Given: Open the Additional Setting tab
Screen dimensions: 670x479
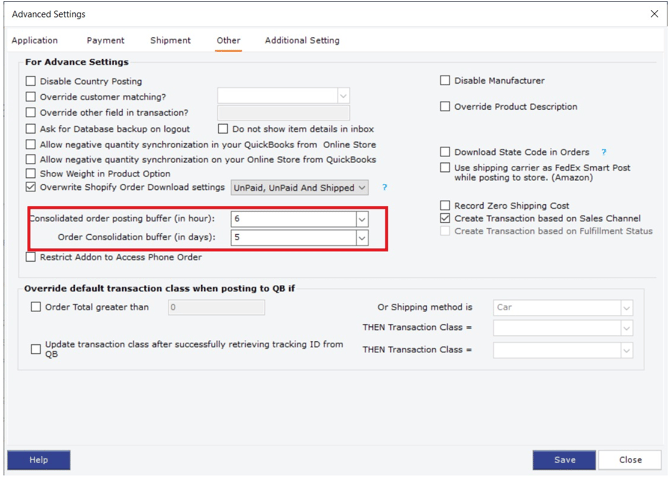Looking at the screenshot, I should pos(302,41).
